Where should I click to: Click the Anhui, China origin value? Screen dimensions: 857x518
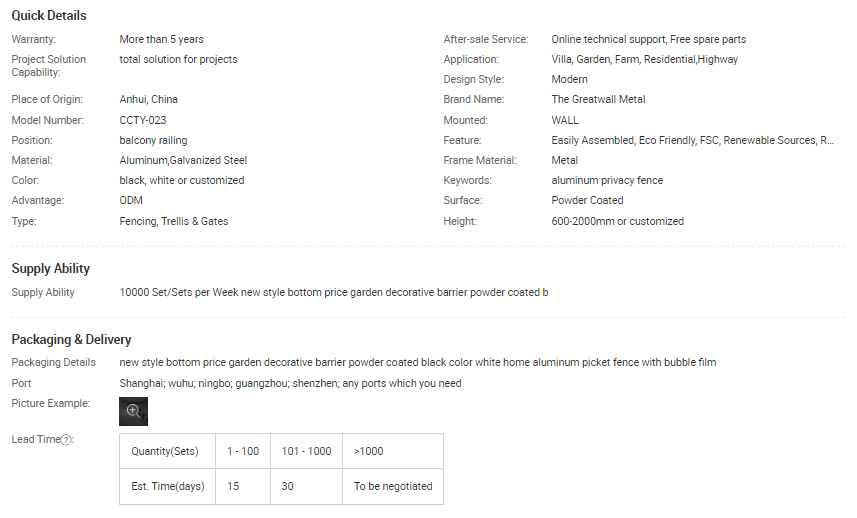click(148, 100)
